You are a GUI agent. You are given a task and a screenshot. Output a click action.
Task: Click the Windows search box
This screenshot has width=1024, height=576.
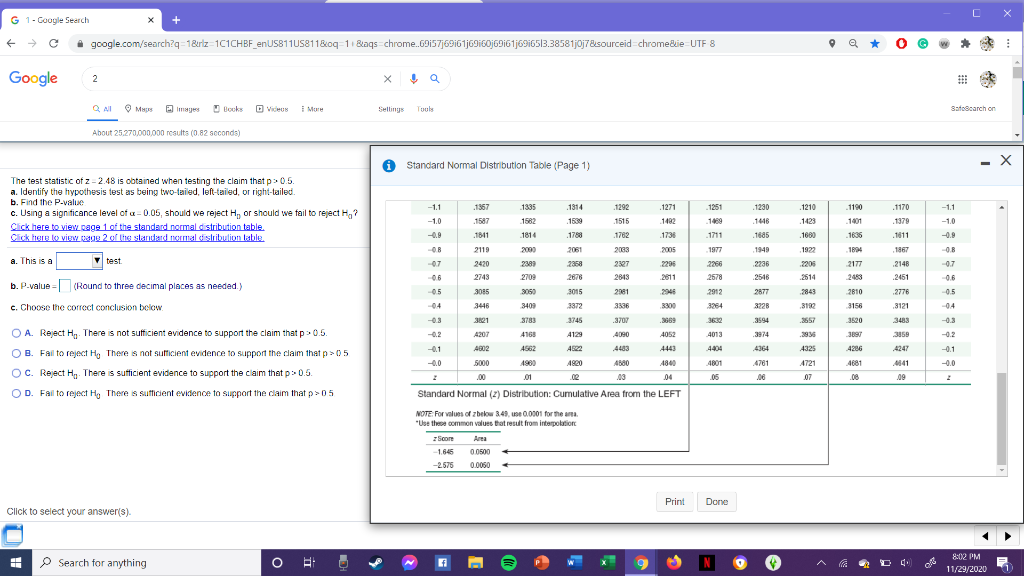coord(146,562)
